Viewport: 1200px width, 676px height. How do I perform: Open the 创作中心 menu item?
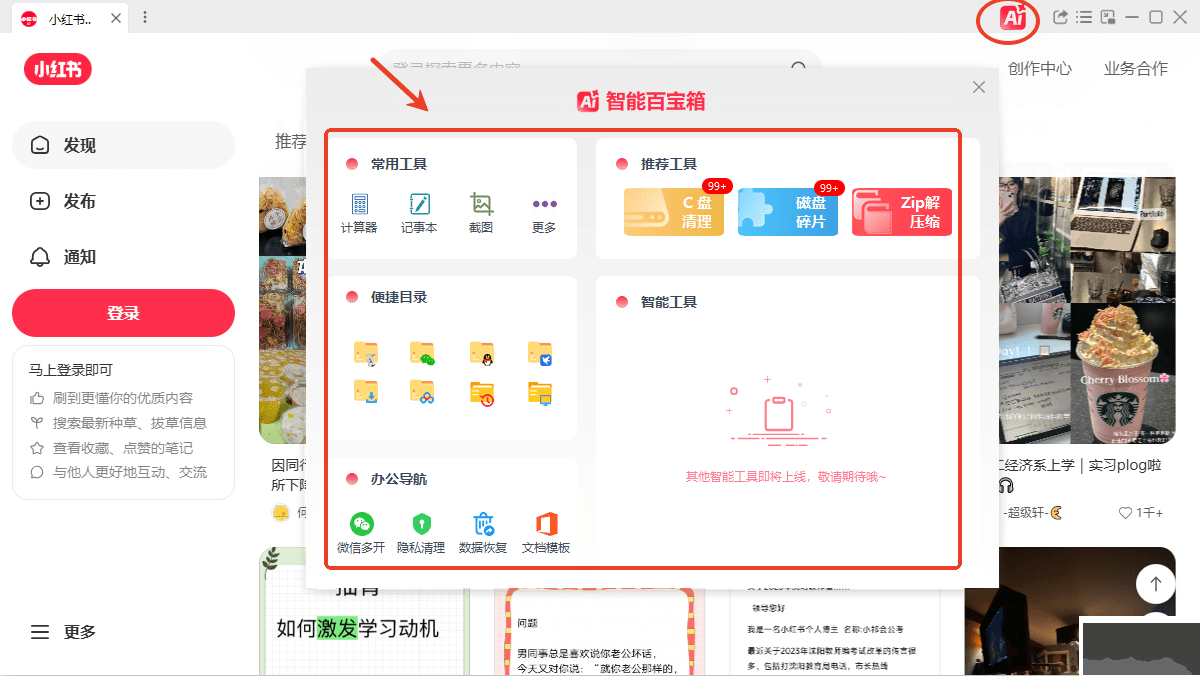click(x=1040, y=68)
